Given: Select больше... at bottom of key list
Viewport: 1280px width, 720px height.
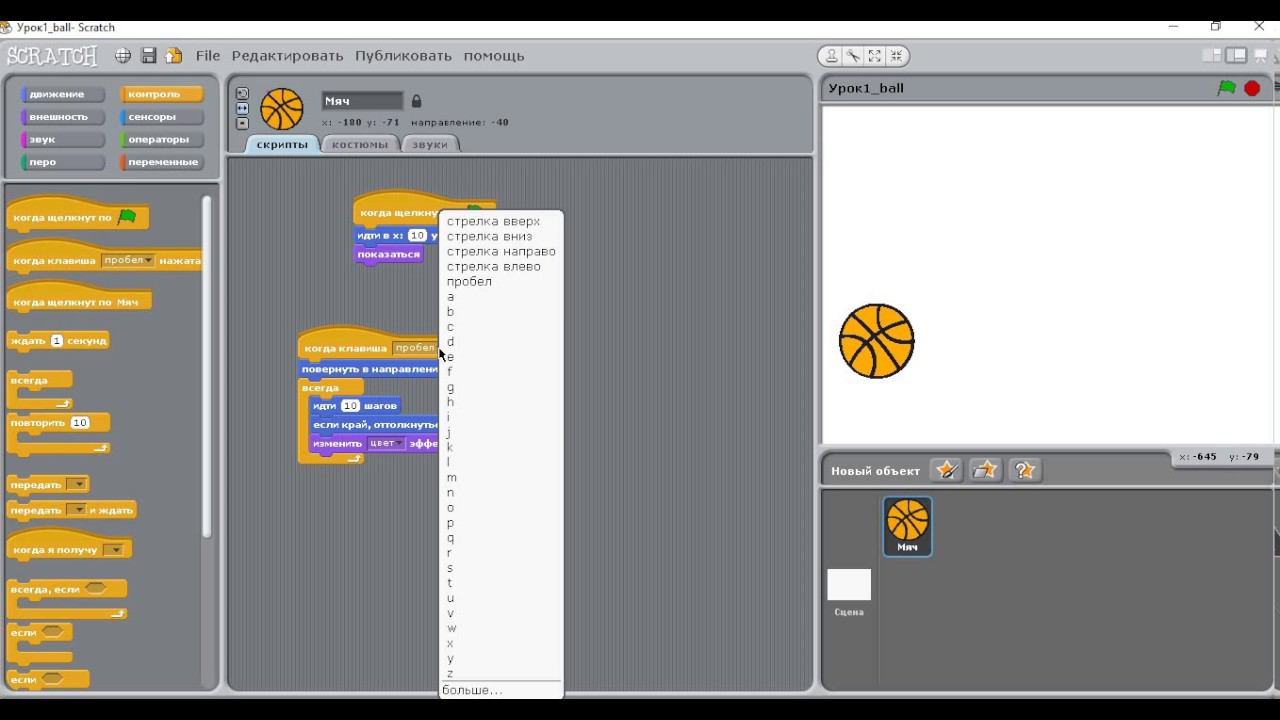Looking at the screenshot, I should (x=501, y=690).
